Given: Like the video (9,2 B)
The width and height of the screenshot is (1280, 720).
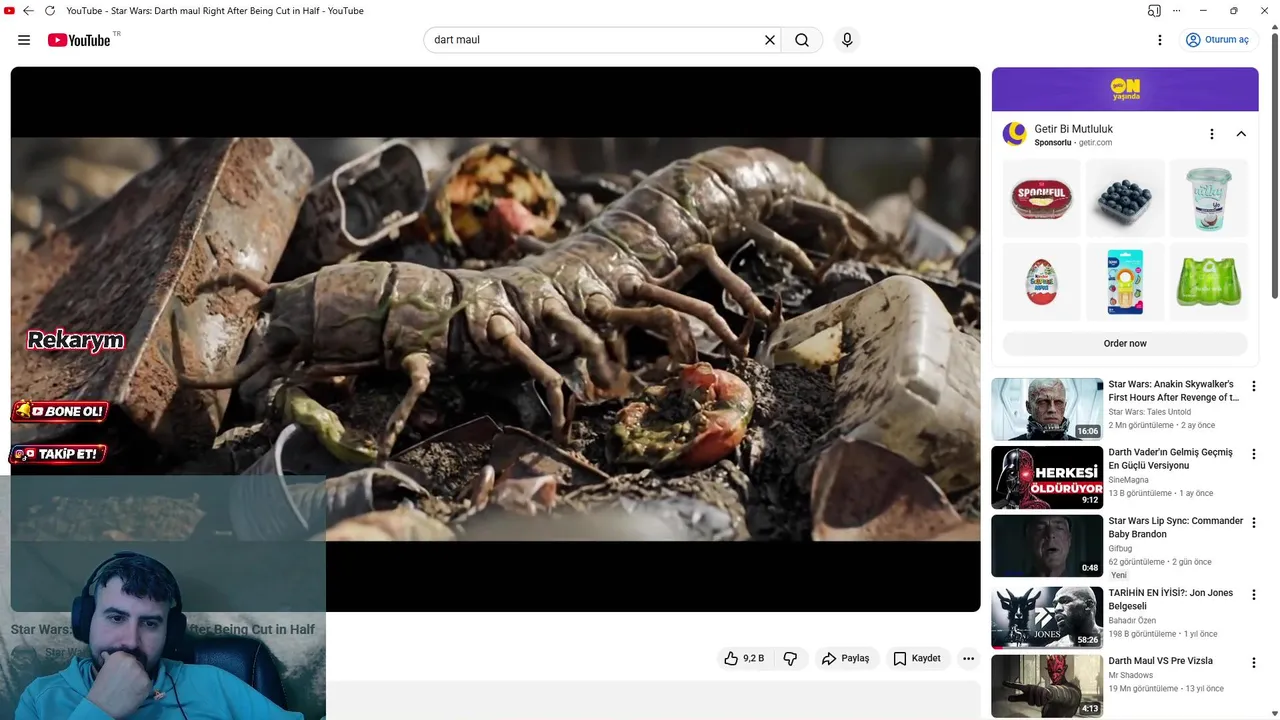Looking at the screenshot, I should [744, 658].
